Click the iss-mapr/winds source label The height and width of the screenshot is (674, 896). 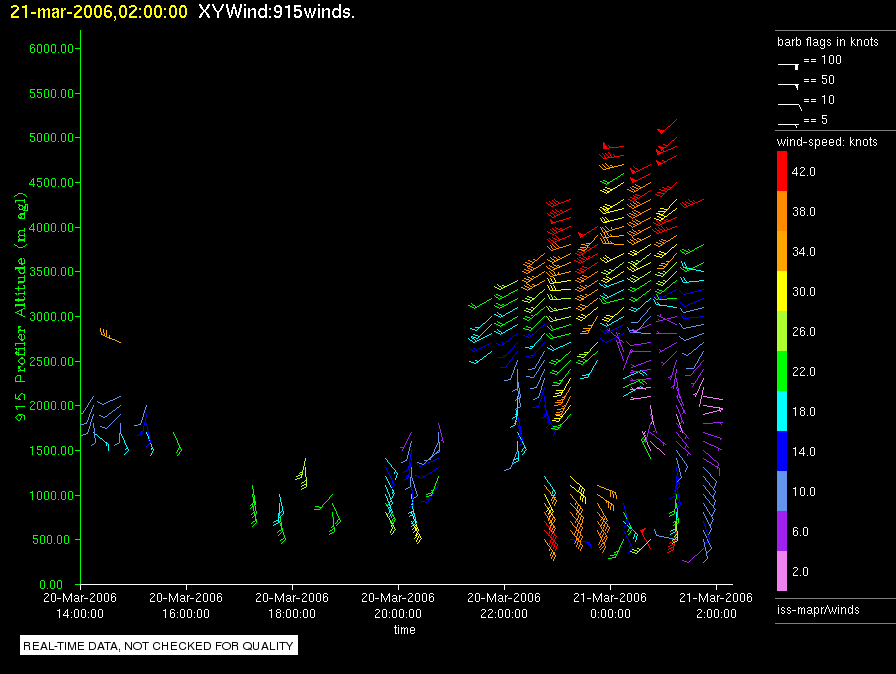[818, 609]
